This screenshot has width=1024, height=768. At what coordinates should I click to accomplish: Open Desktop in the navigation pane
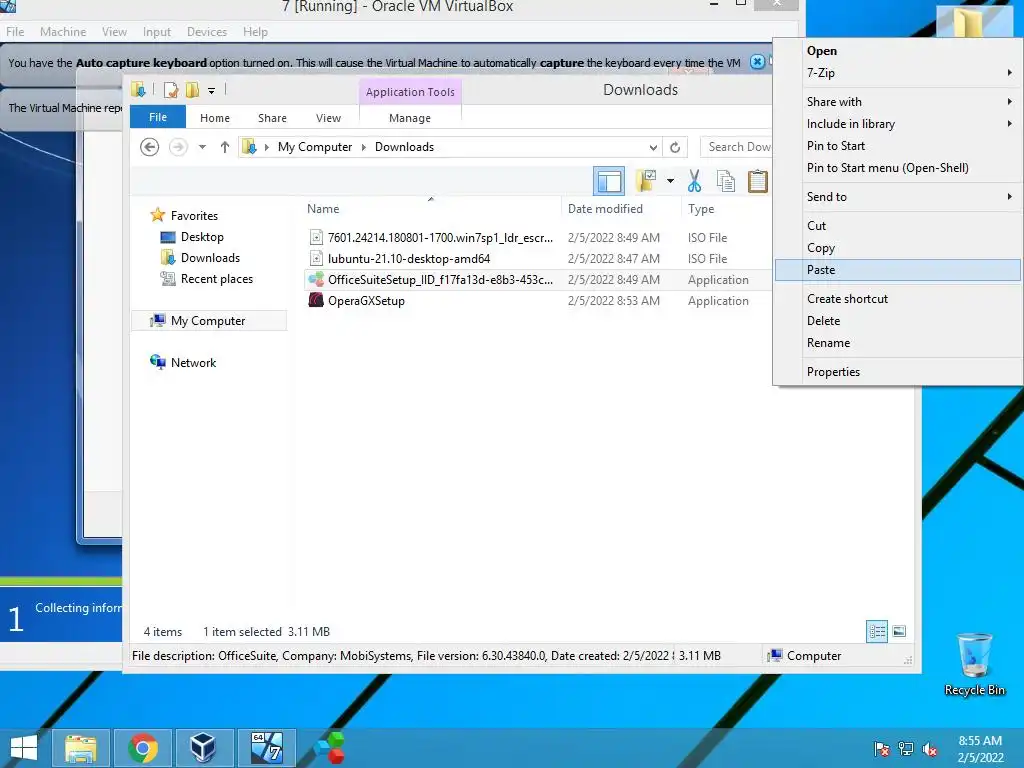click(202, 237)
